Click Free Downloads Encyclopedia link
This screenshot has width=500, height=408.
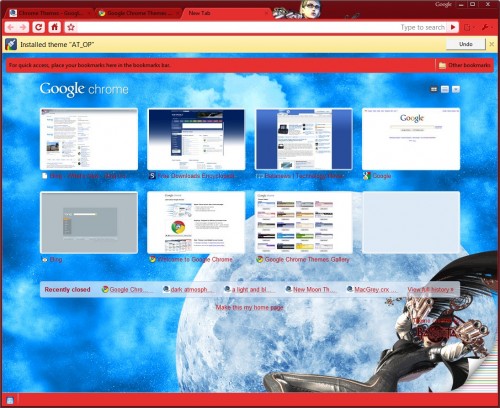pos(196,176)
